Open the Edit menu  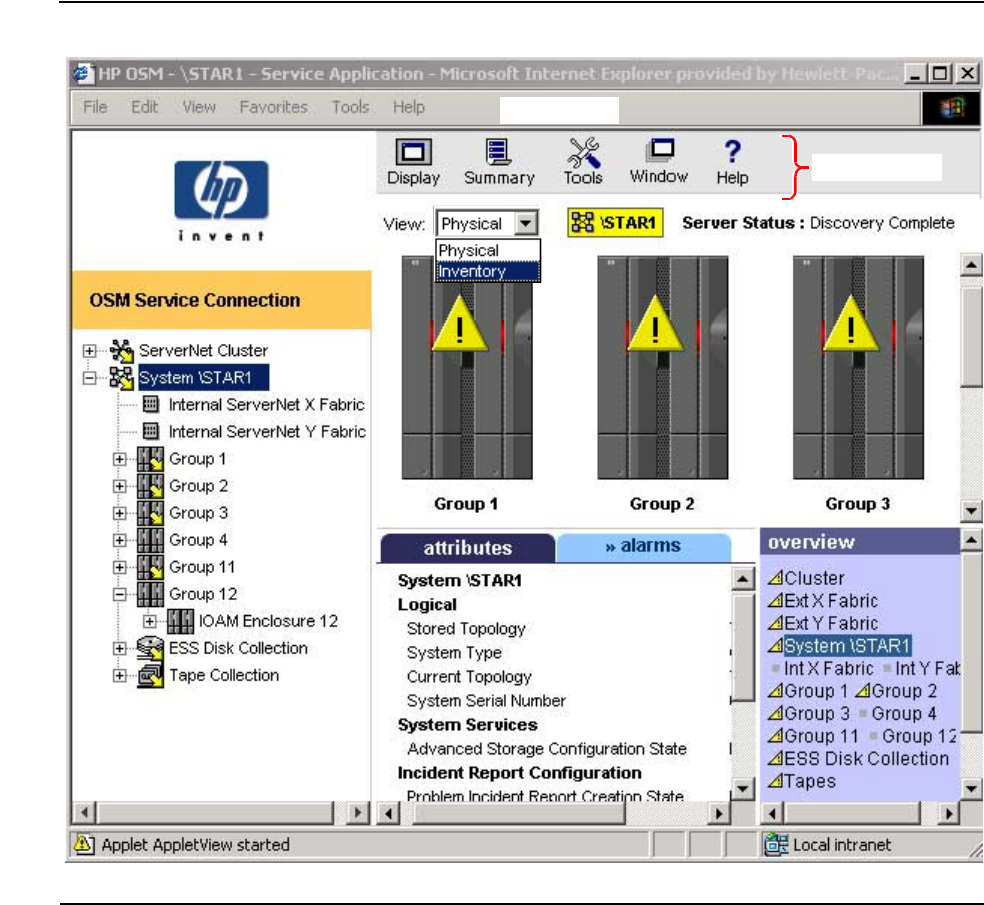[x=144, y=107]
